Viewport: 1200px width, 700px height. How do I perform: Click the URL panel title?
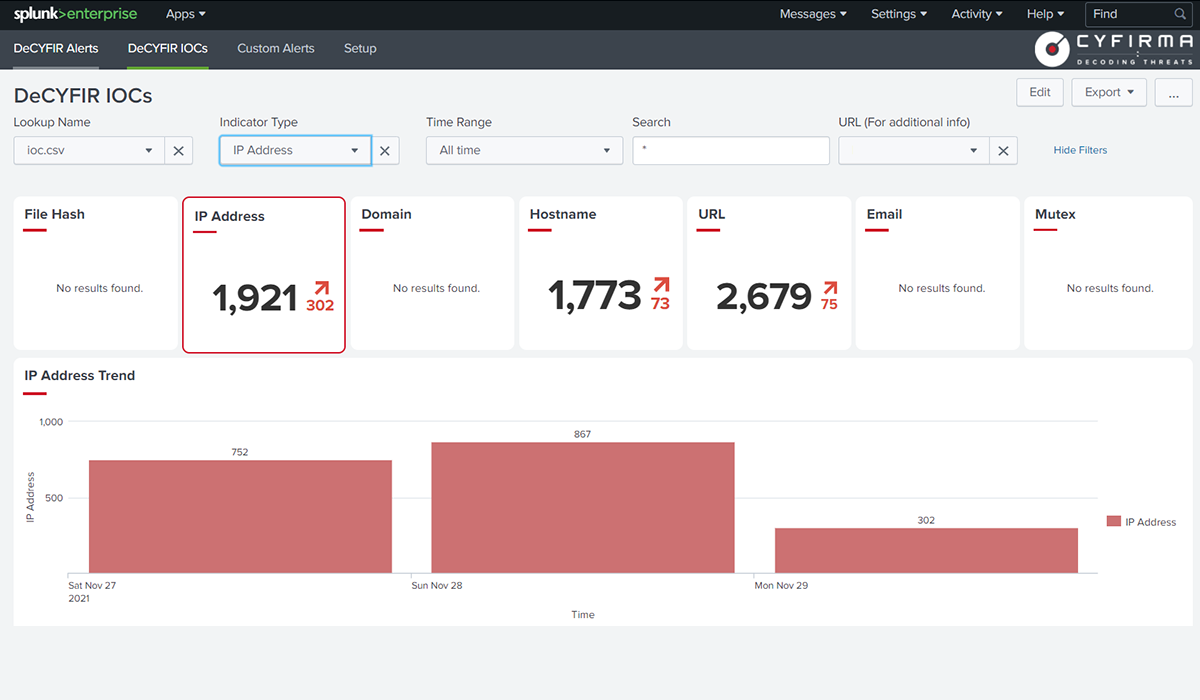pos(712,214)
